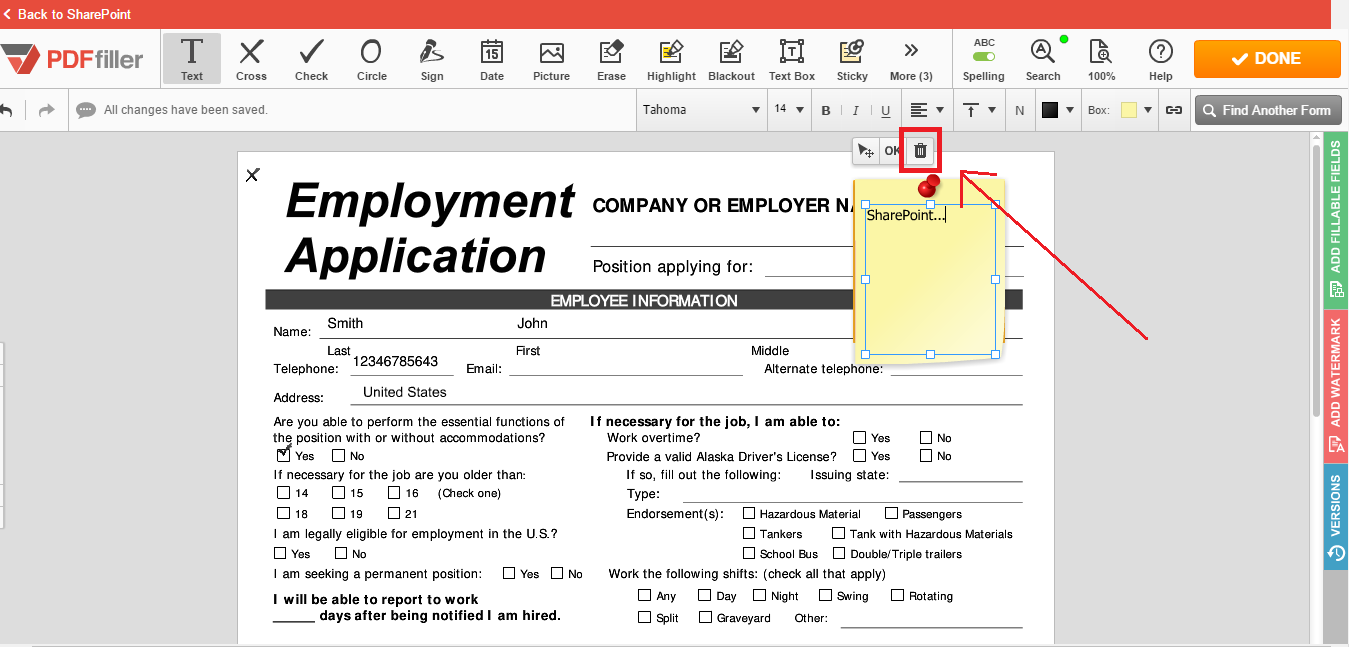This screenshot has height=647, width=1349.
Task: Open the Add Fillable Fields tab
Action: (x=1336, y=221)
